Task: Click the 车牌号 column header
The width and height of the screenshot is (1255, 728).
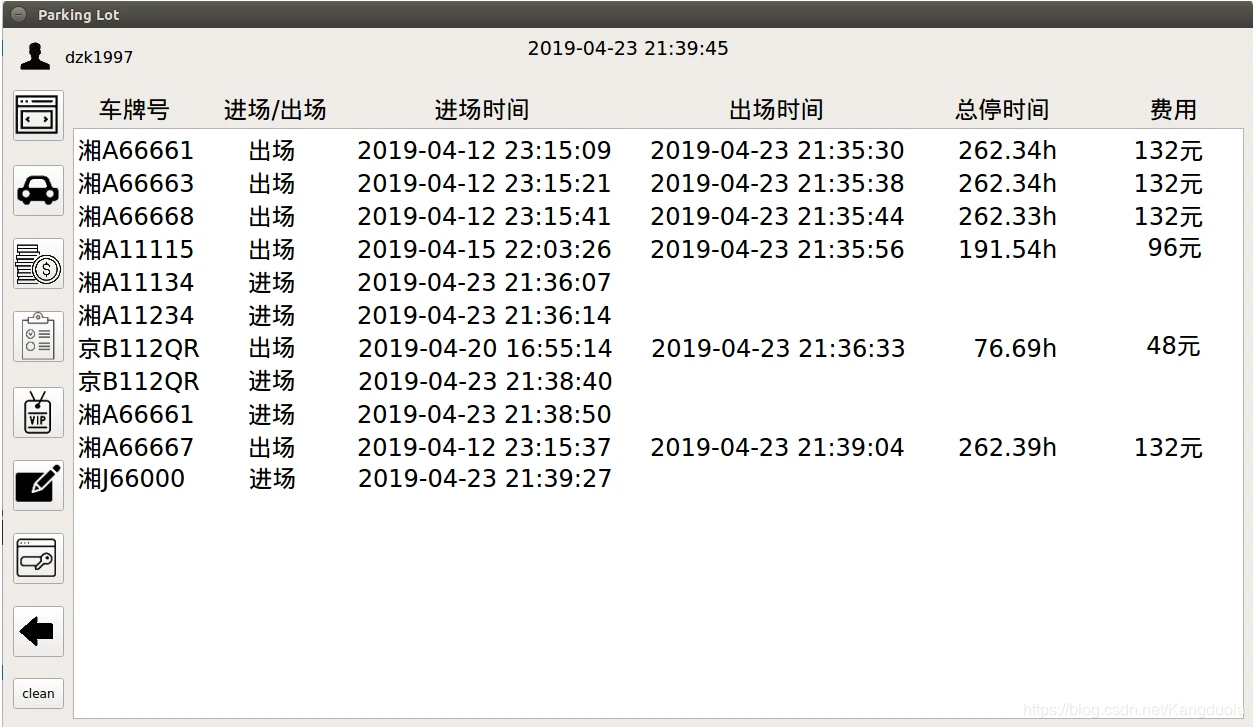Action: [134, 110]
